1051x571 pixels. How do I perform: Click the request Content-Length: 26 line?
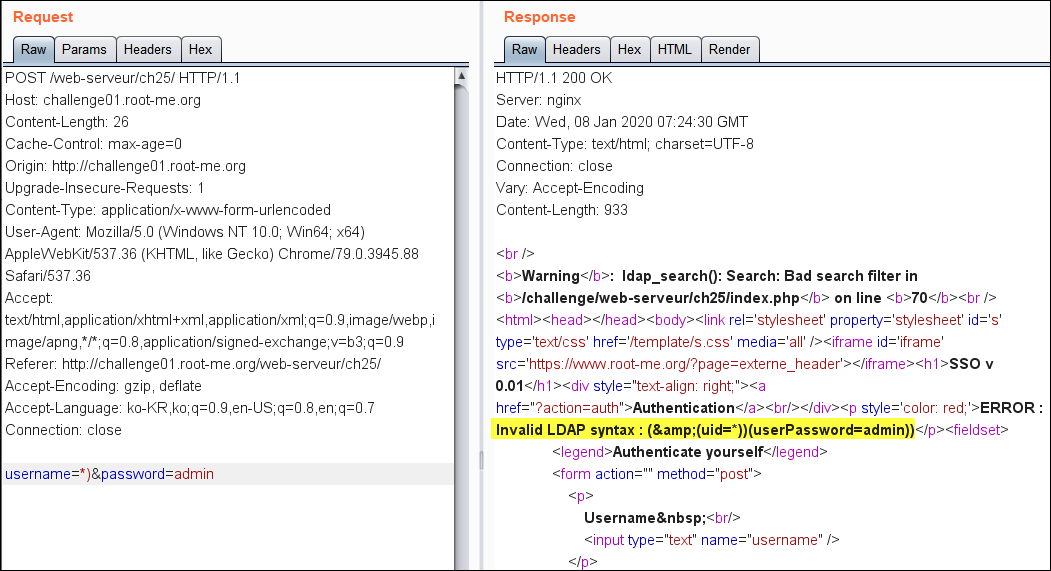67,122
